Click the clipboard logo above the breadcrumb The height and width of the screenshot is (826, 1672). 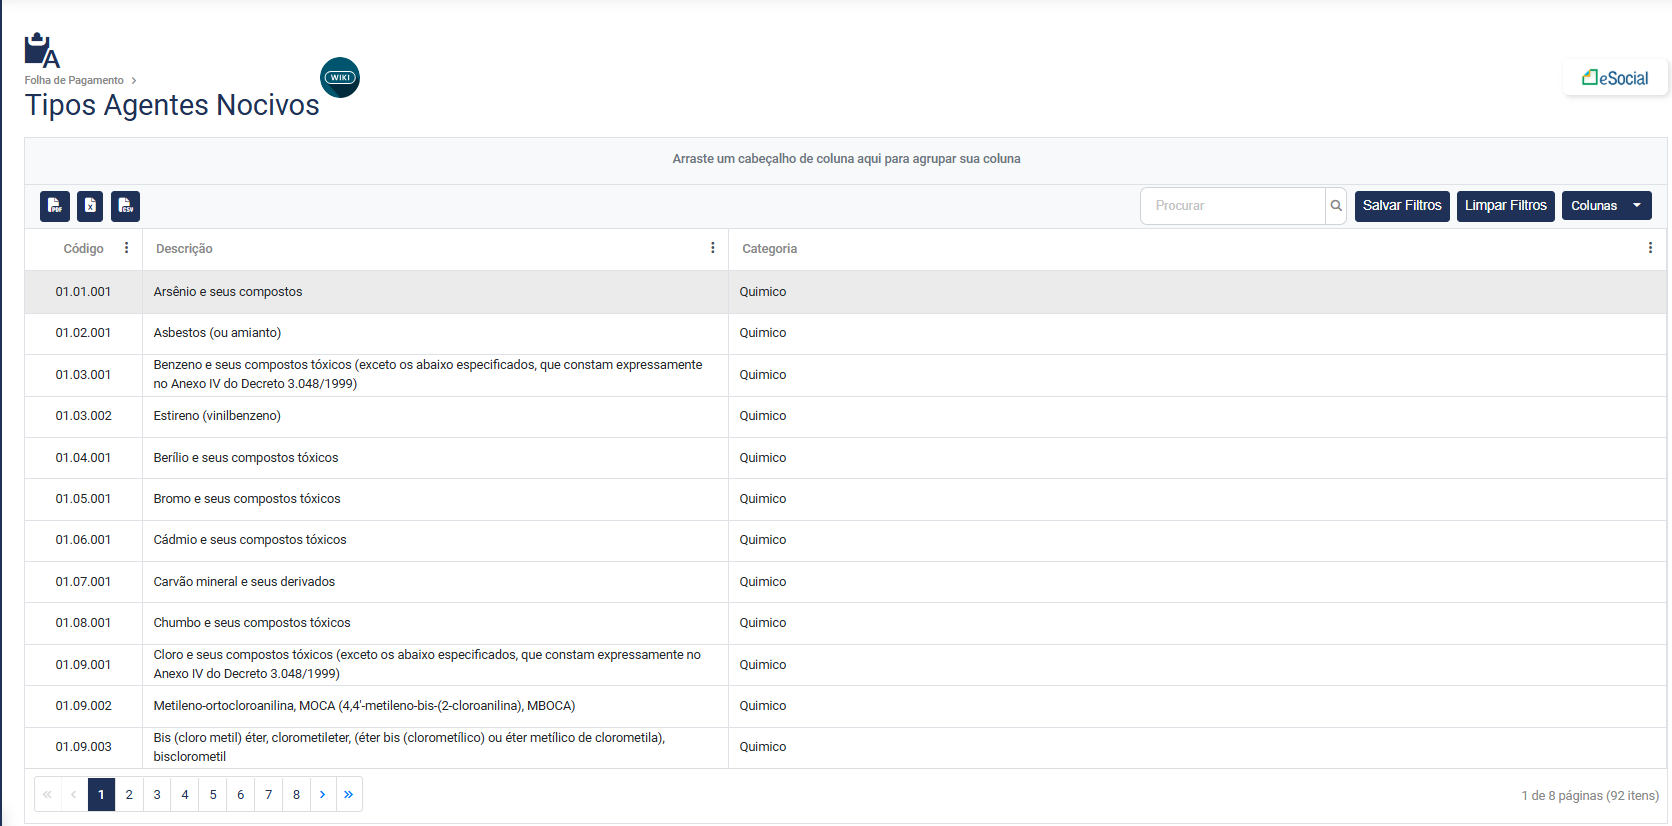point(42,51)
